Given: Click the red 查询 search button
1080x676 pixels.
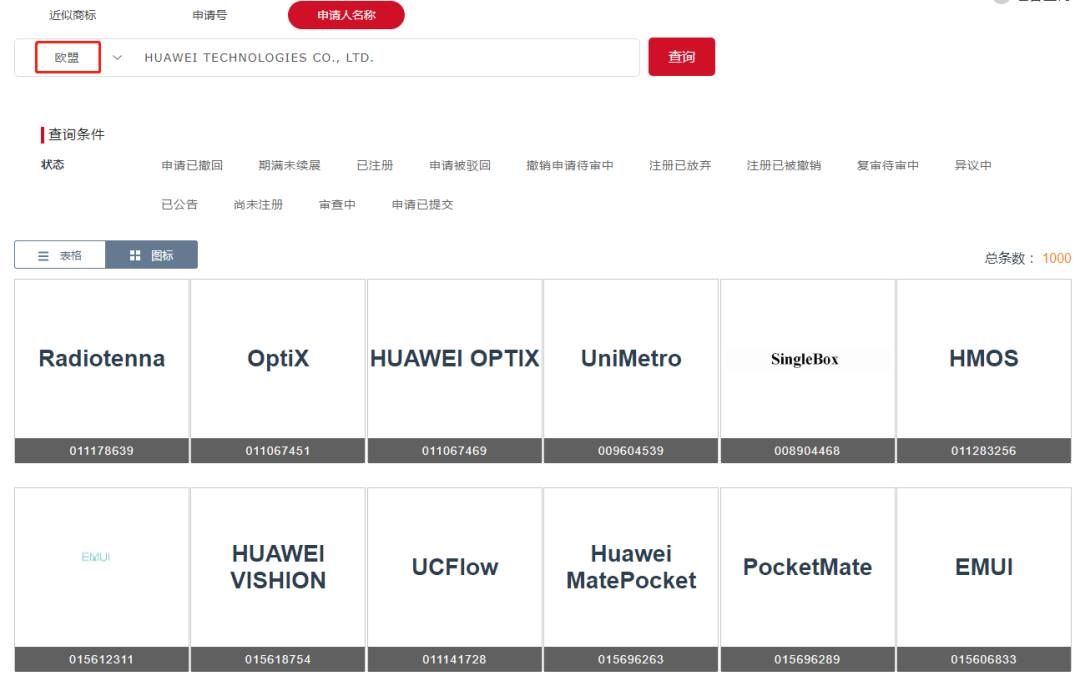Looking at the screenshot, I should coord(681,57).
